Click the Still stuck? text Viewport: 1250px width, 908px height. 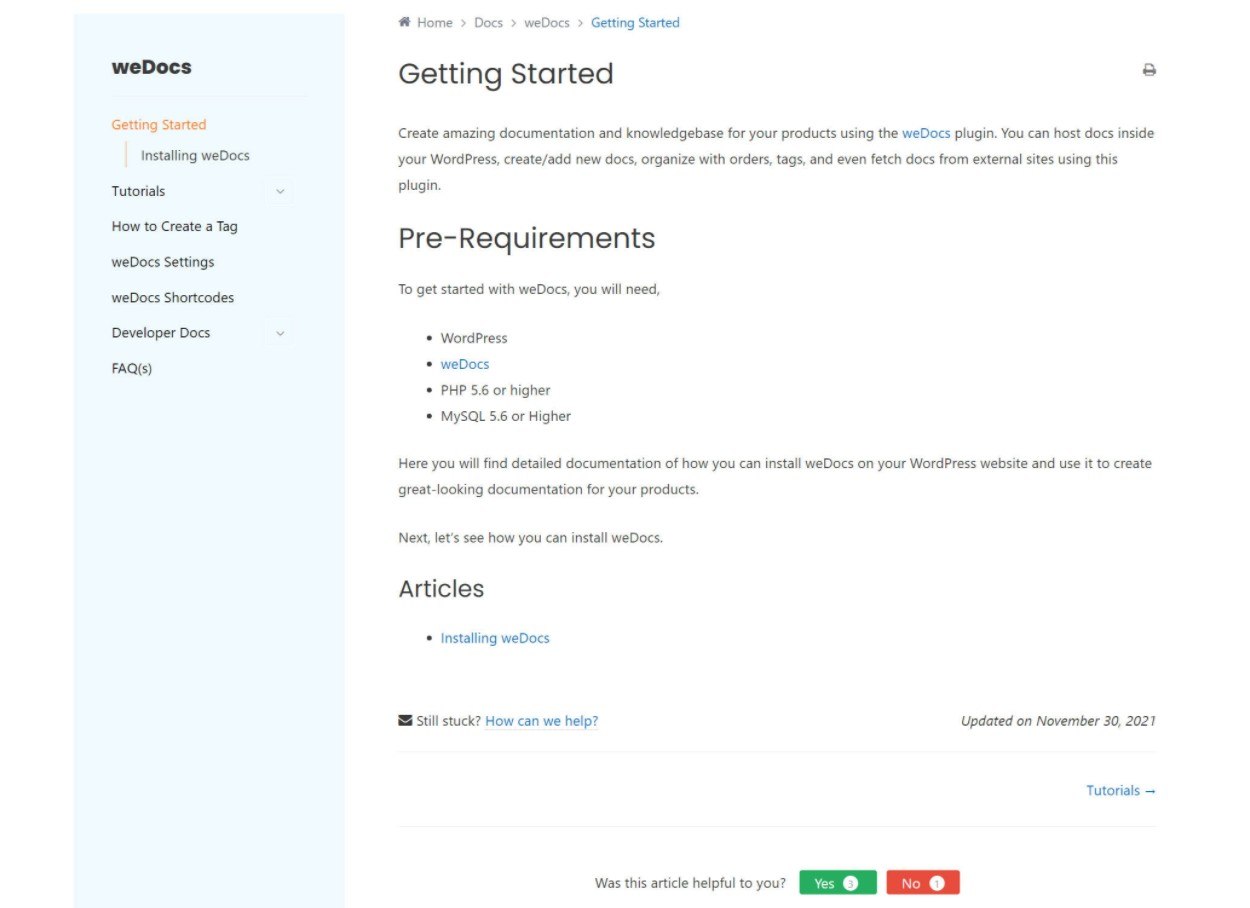pos(449,721)
